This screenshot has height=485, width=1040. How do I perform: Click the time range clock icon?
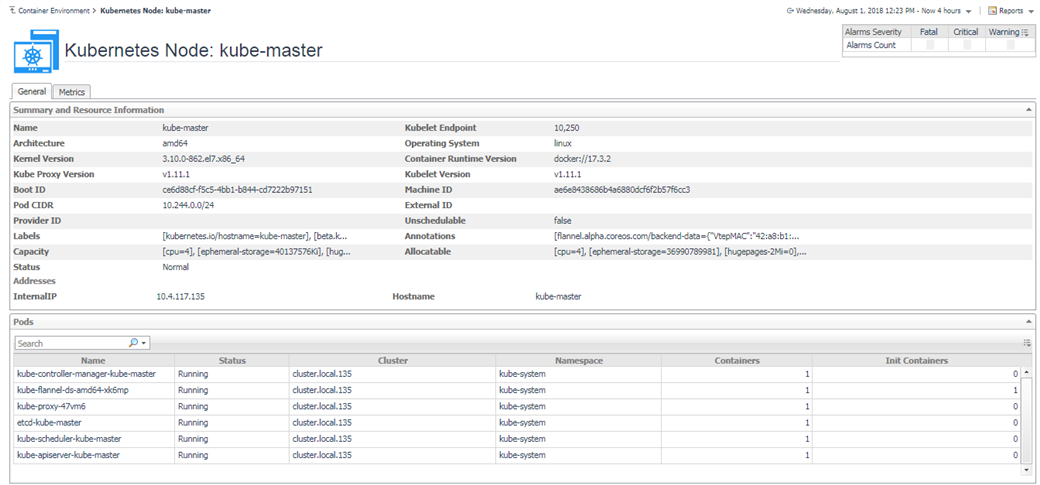[x=790, y=11]
